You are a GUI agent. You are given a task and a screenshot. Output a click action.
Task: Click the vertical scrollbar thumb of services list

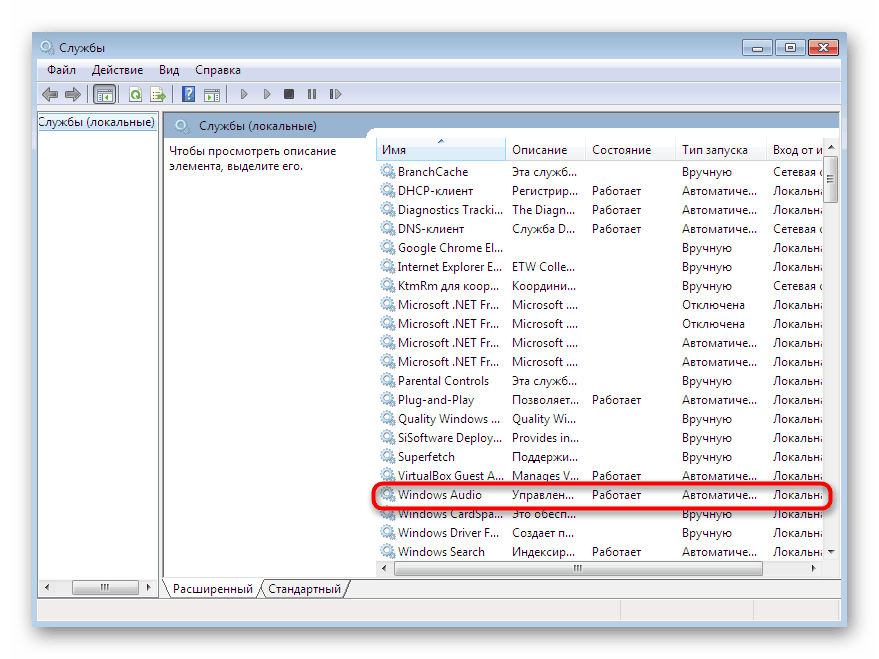pyautogui.click(x=831, y=179)
